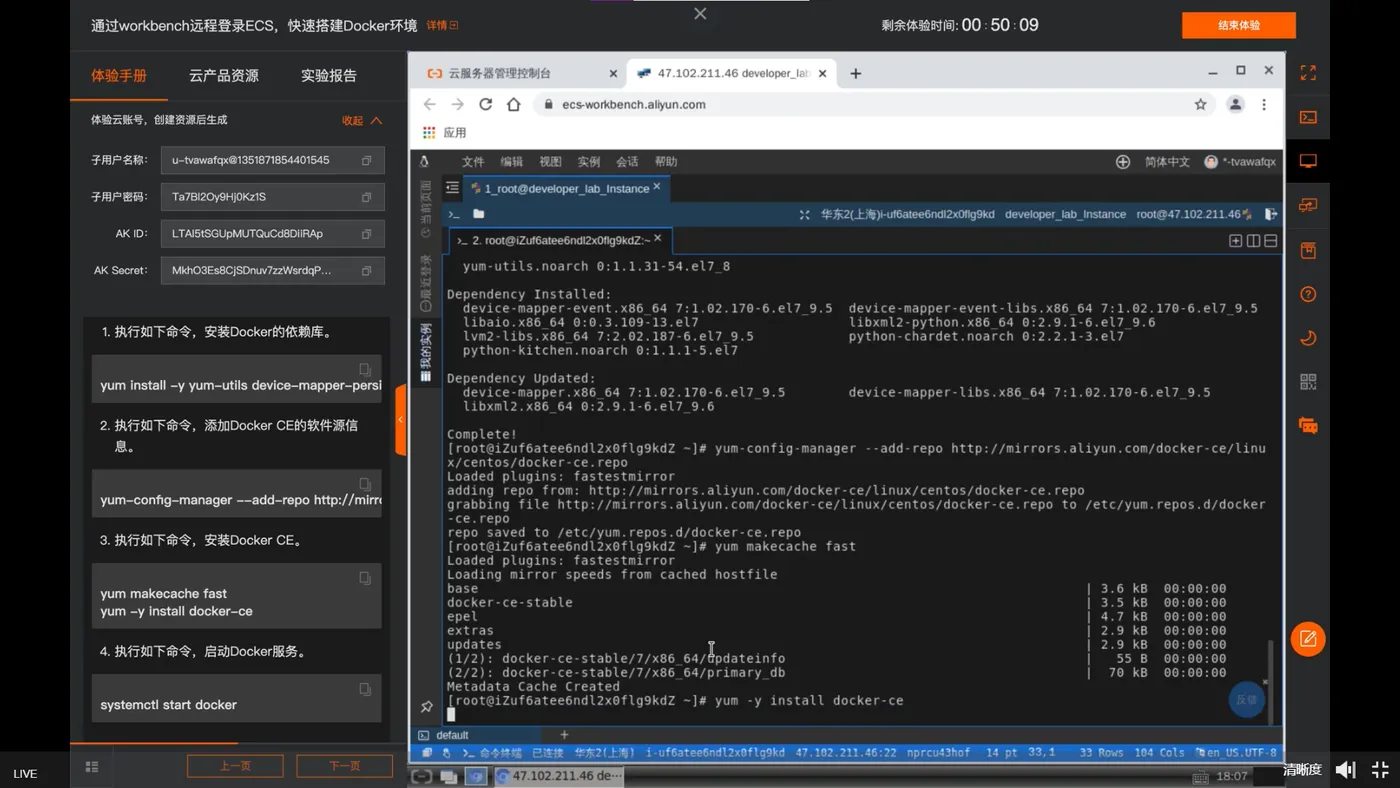The image size is (1400, 788).
Task: Copy the systemctl start docker command
Action: (365, 689)
